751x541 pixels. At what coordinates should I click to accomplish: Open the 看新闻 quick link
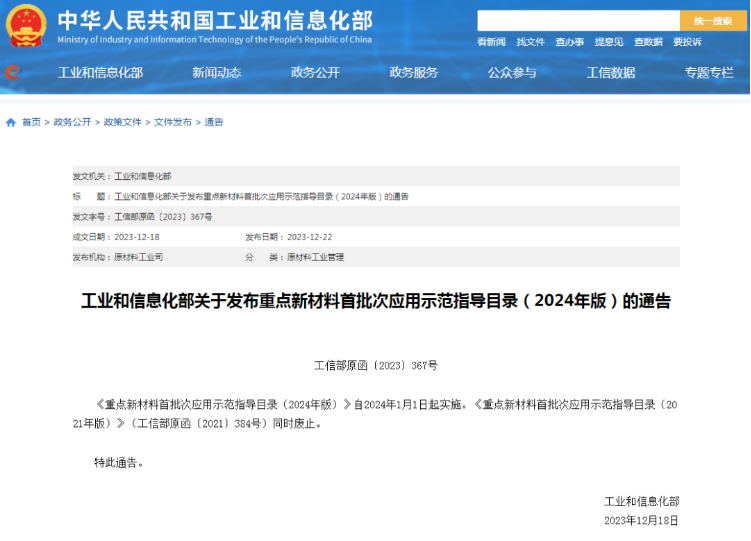click(x=491, y=42)
